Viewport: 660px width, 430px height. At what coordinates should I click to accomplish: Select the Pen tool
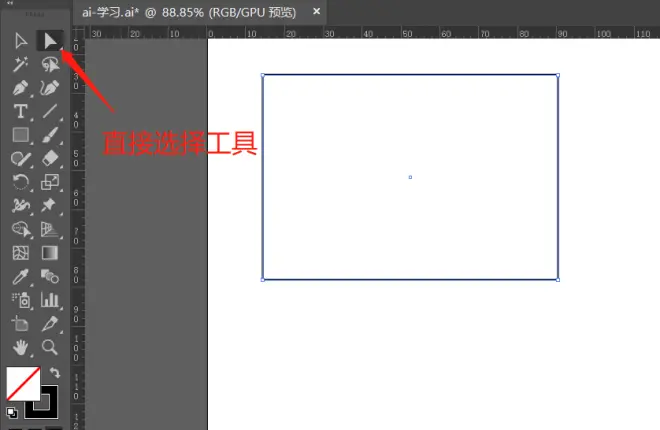(21, 88)
